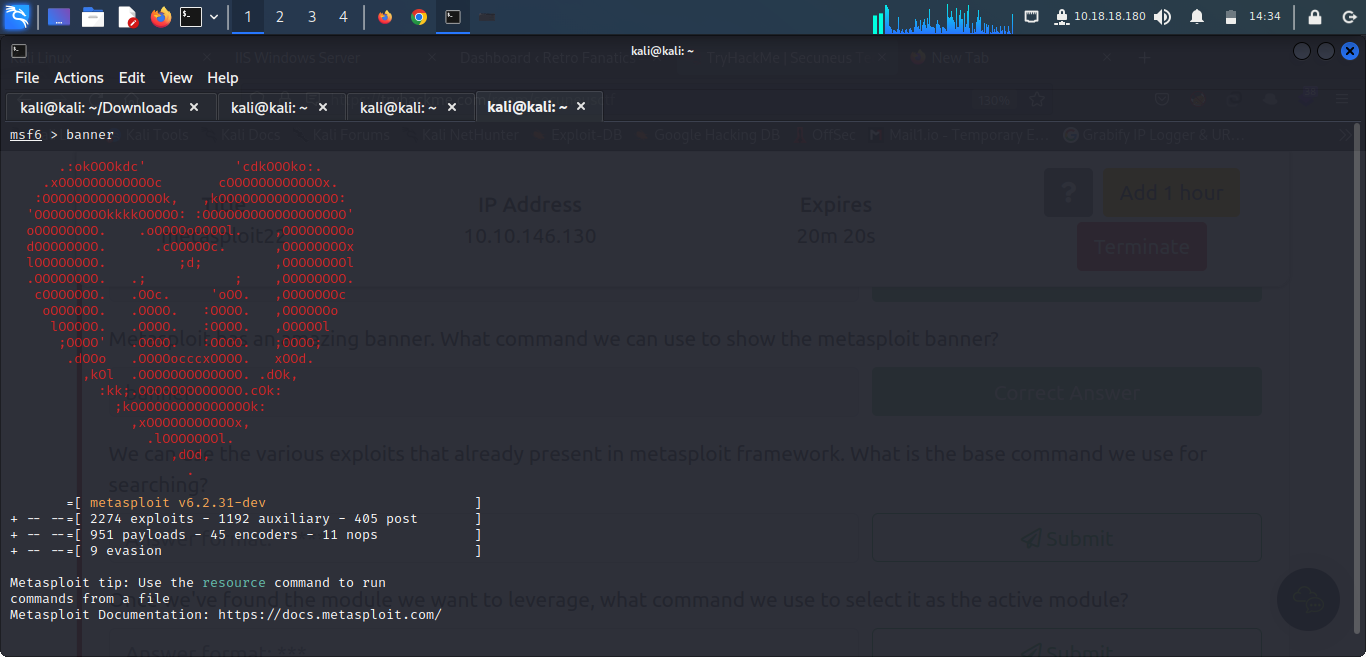Switch to the second kali@kali: ~ tab
This screenshot has width=1366, height=657.
pos(281,107)
